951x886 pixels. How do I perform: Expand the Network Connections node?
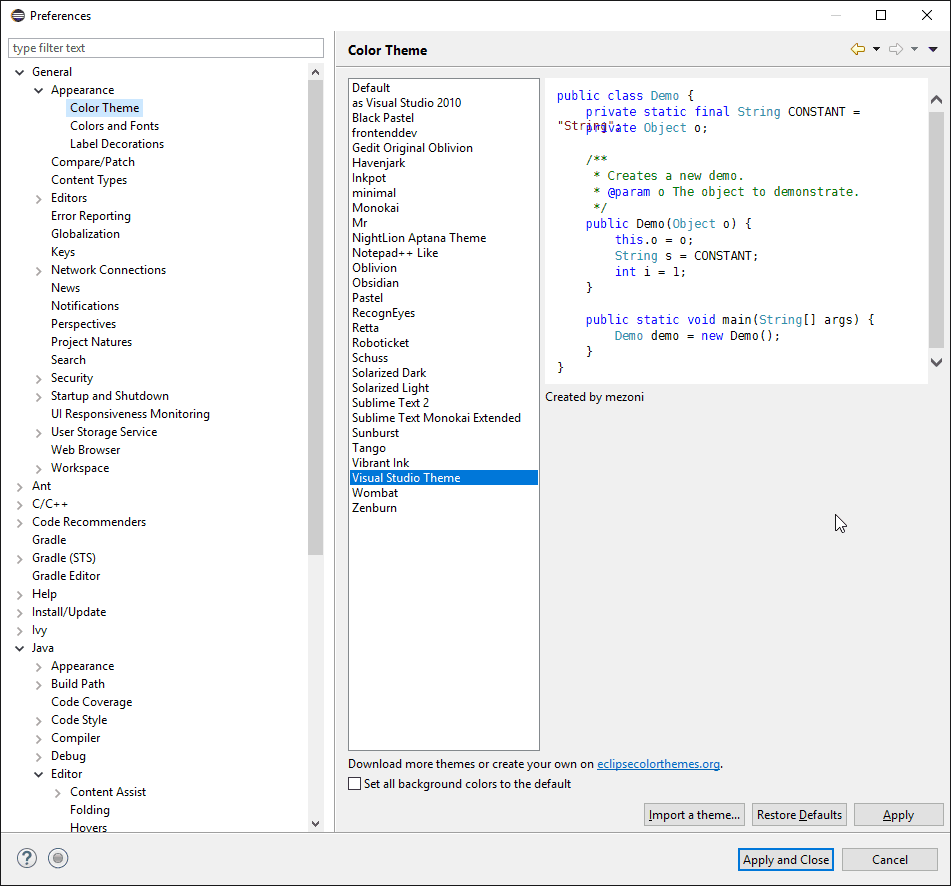point(38,270)
